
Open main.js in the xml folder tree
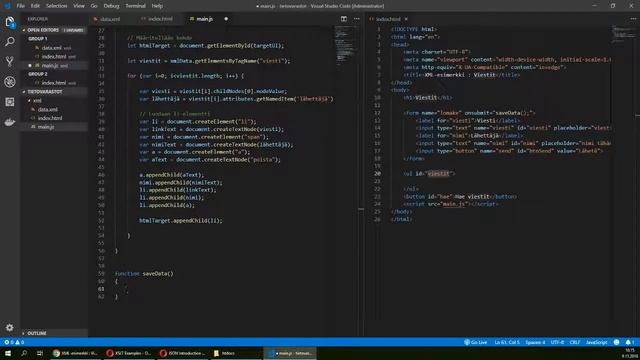(x=46, y=127)
